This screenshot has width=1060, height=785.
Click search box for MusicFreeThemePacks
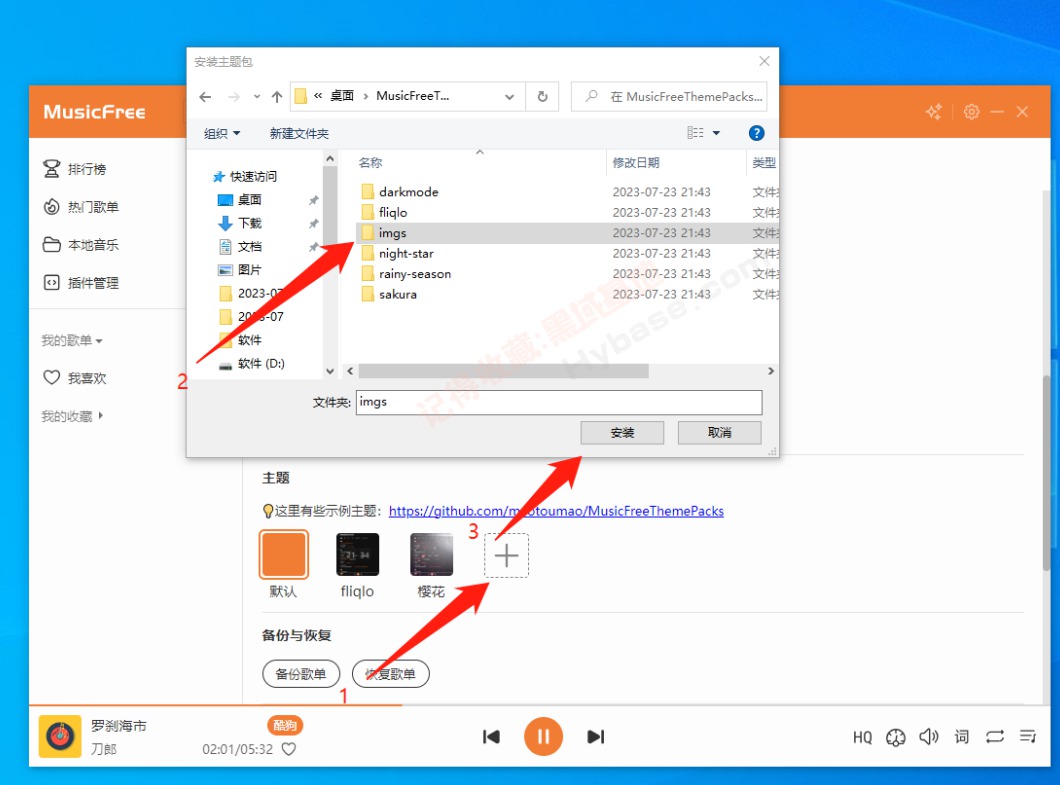point(669,97)
